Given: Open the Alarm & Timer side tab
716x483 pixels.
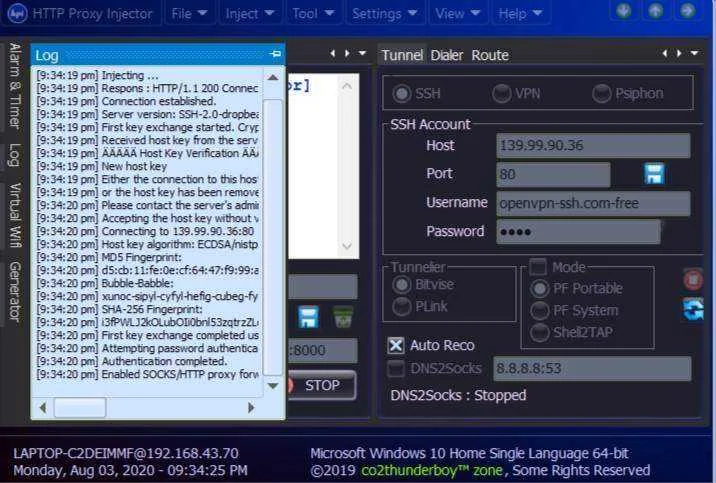Looking at the screenshot, I should point(15,85).
